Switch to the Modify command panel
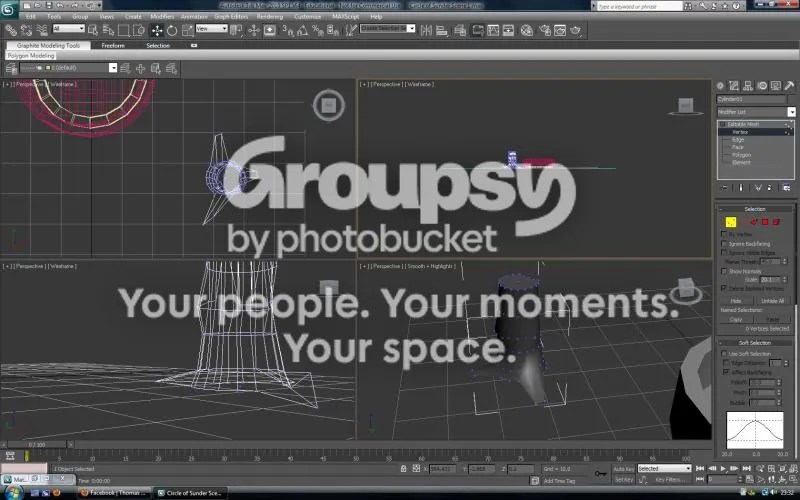 734,86
